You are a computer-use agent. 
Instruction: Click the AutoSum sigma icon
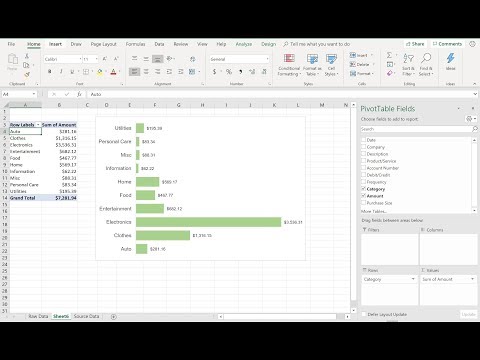(389, 55)
